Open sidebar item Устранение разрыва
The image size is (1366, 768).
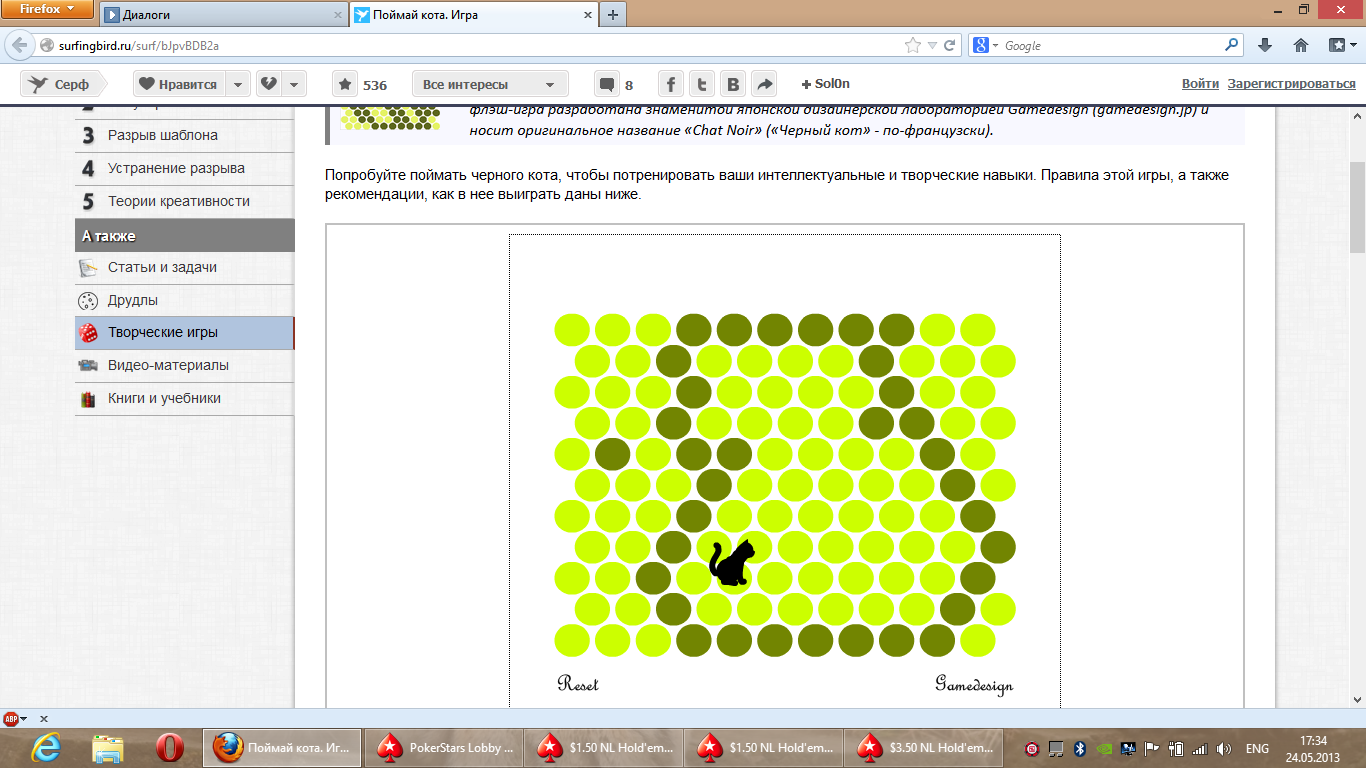point(185,168)
